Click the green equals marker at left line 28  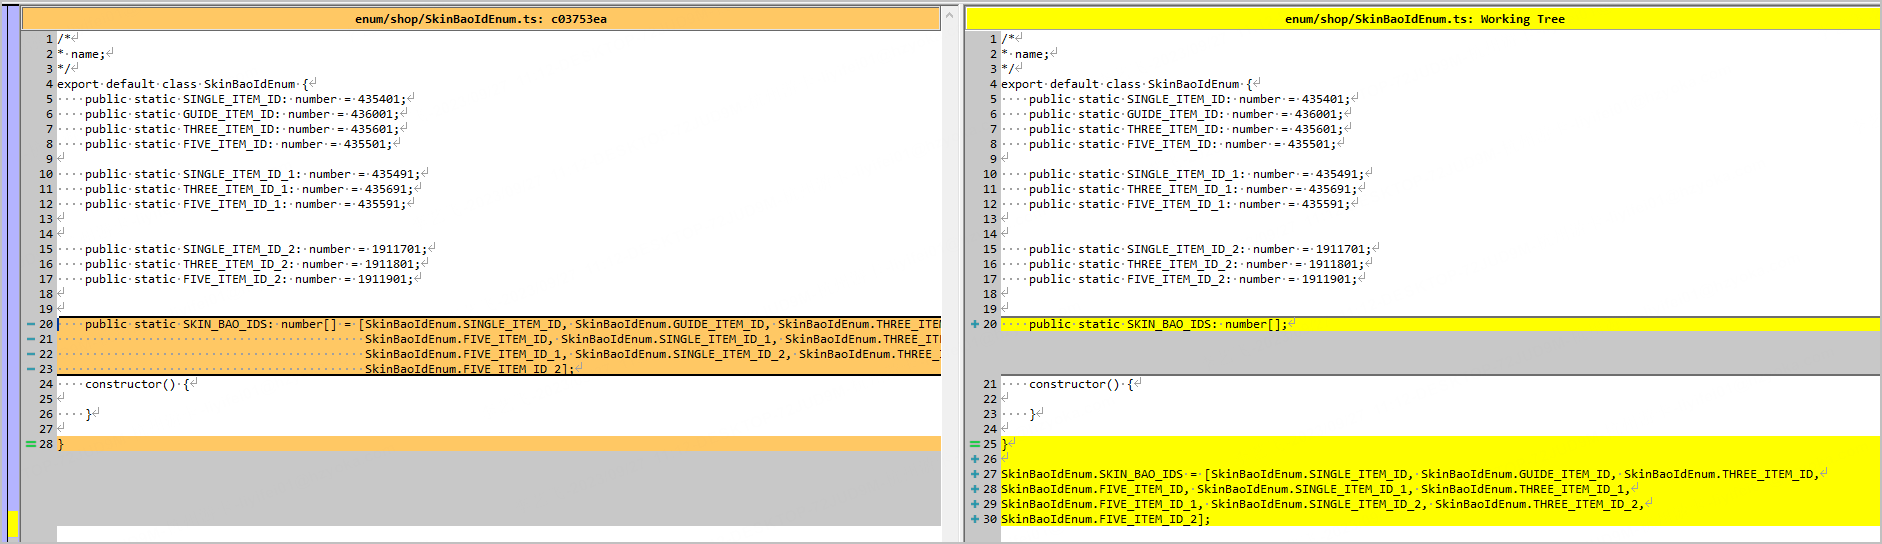(31, 444)
